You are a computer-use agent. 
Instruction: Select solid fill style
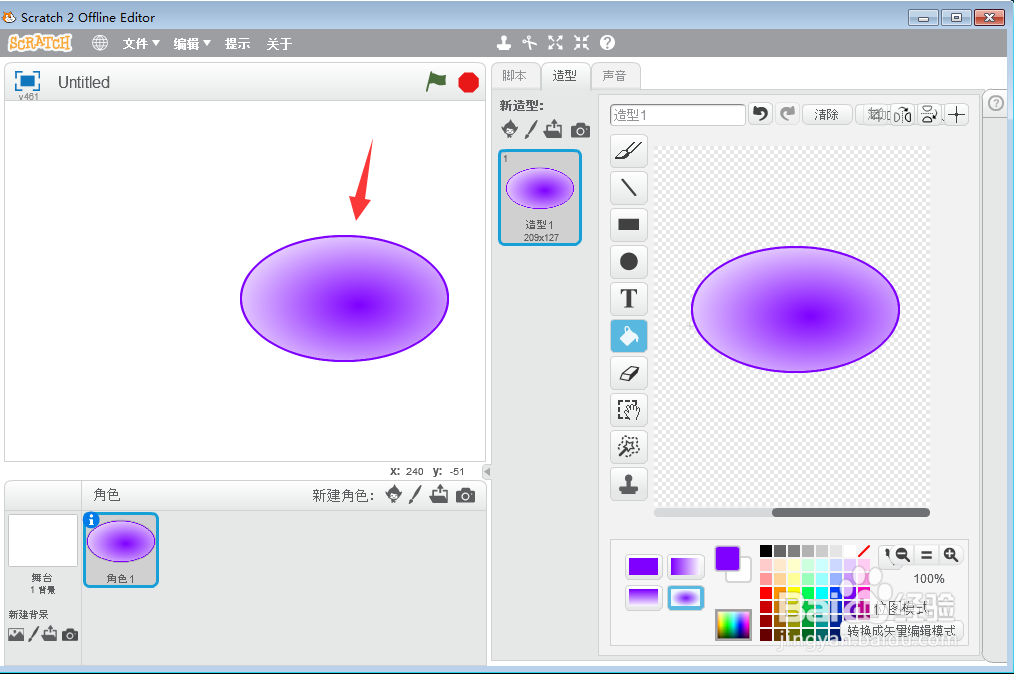tap(643, 567)
